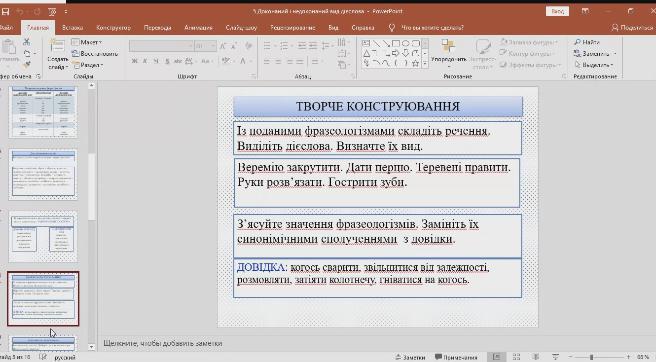The image size is (656, 362).
Task: Open the Animation (Анимация) ribbon tab
Action: [x=198, y=28]
